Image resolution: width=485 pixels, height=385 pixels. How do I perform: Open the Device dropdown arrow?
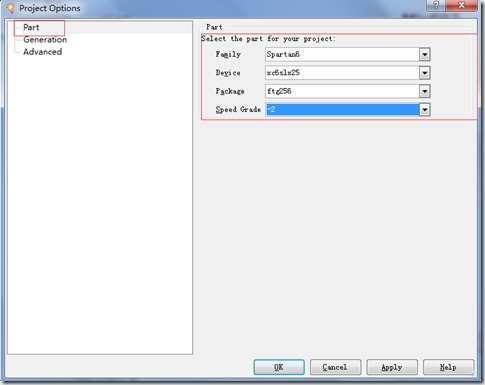[424, 73]
